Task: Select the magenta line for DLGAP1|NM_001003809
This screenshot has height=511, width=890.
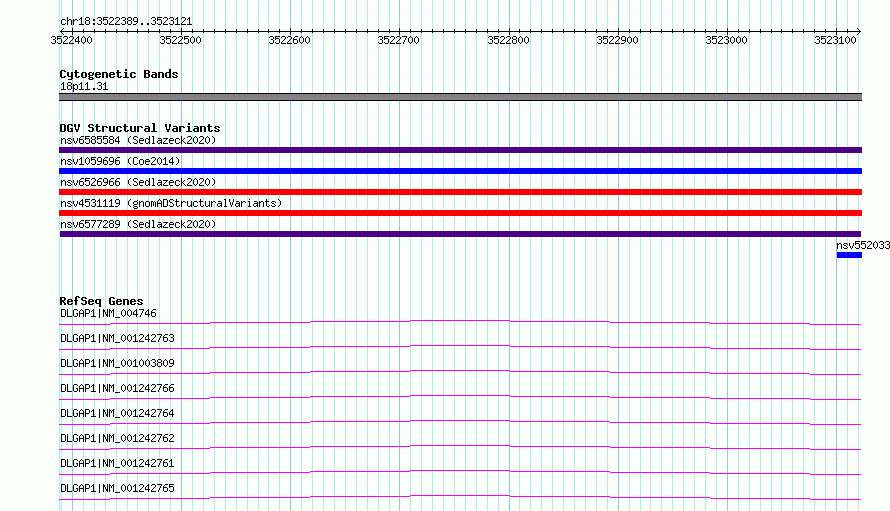Action: pos(460,372)
